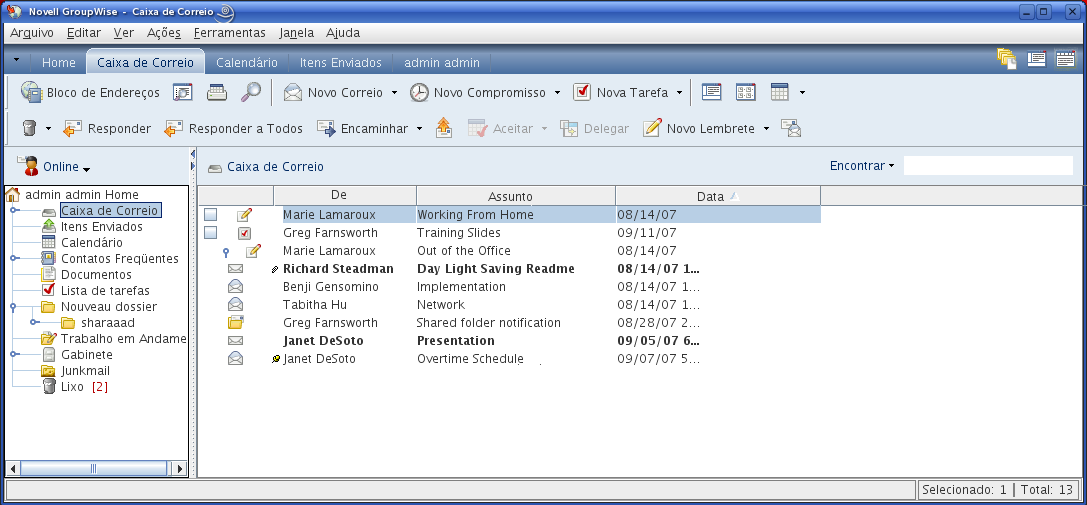Click the Encontrar search input field

988,166
